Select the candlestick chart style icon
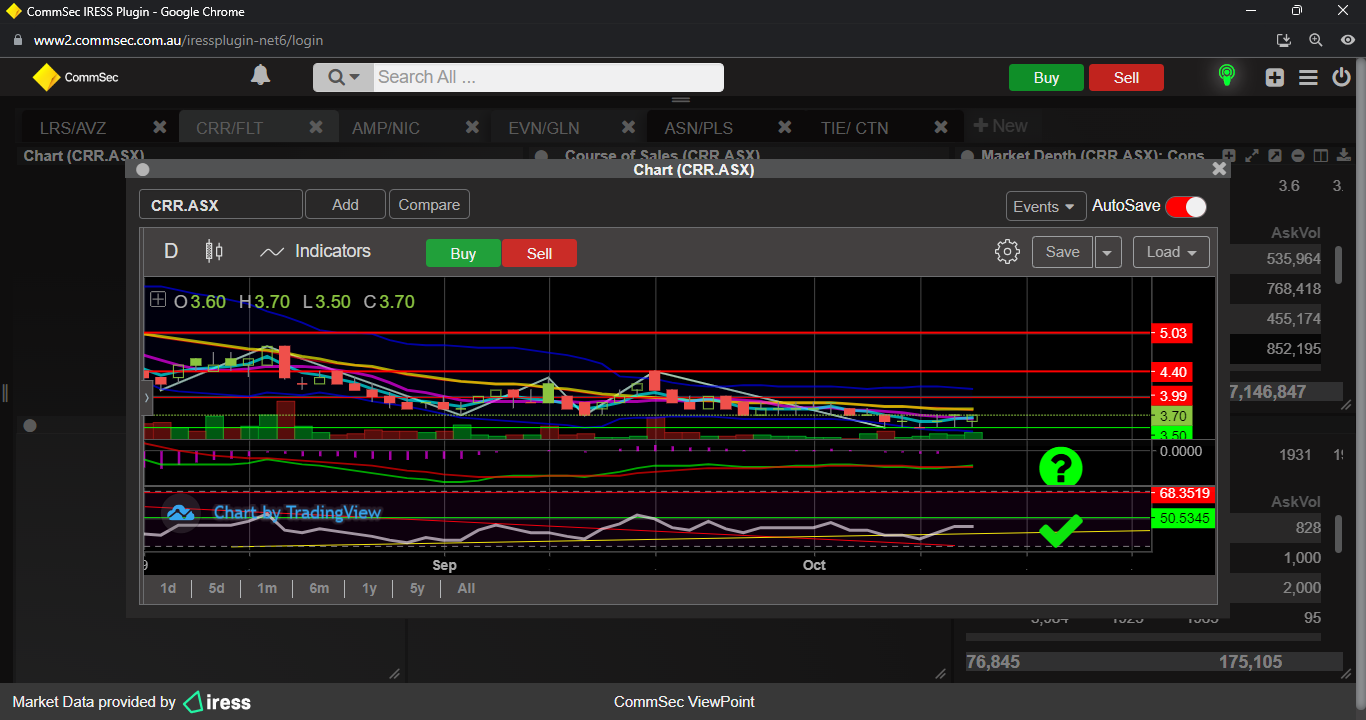Viewport: 1366px width, 720px height. pos(214,252)
